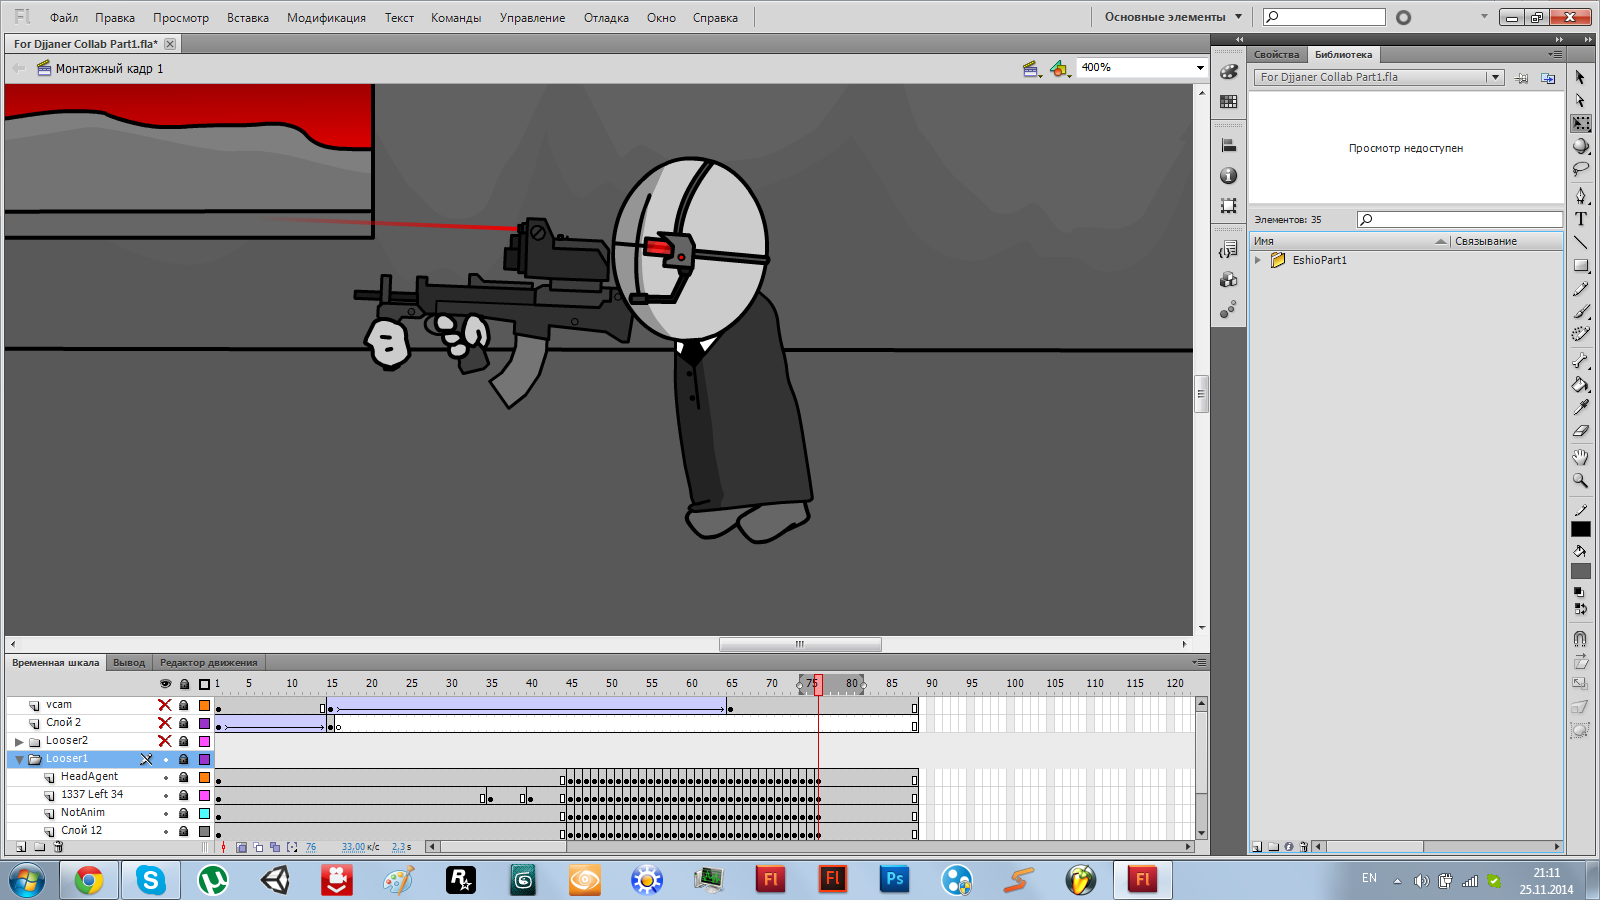Open the Файл menu

point(64,18)
